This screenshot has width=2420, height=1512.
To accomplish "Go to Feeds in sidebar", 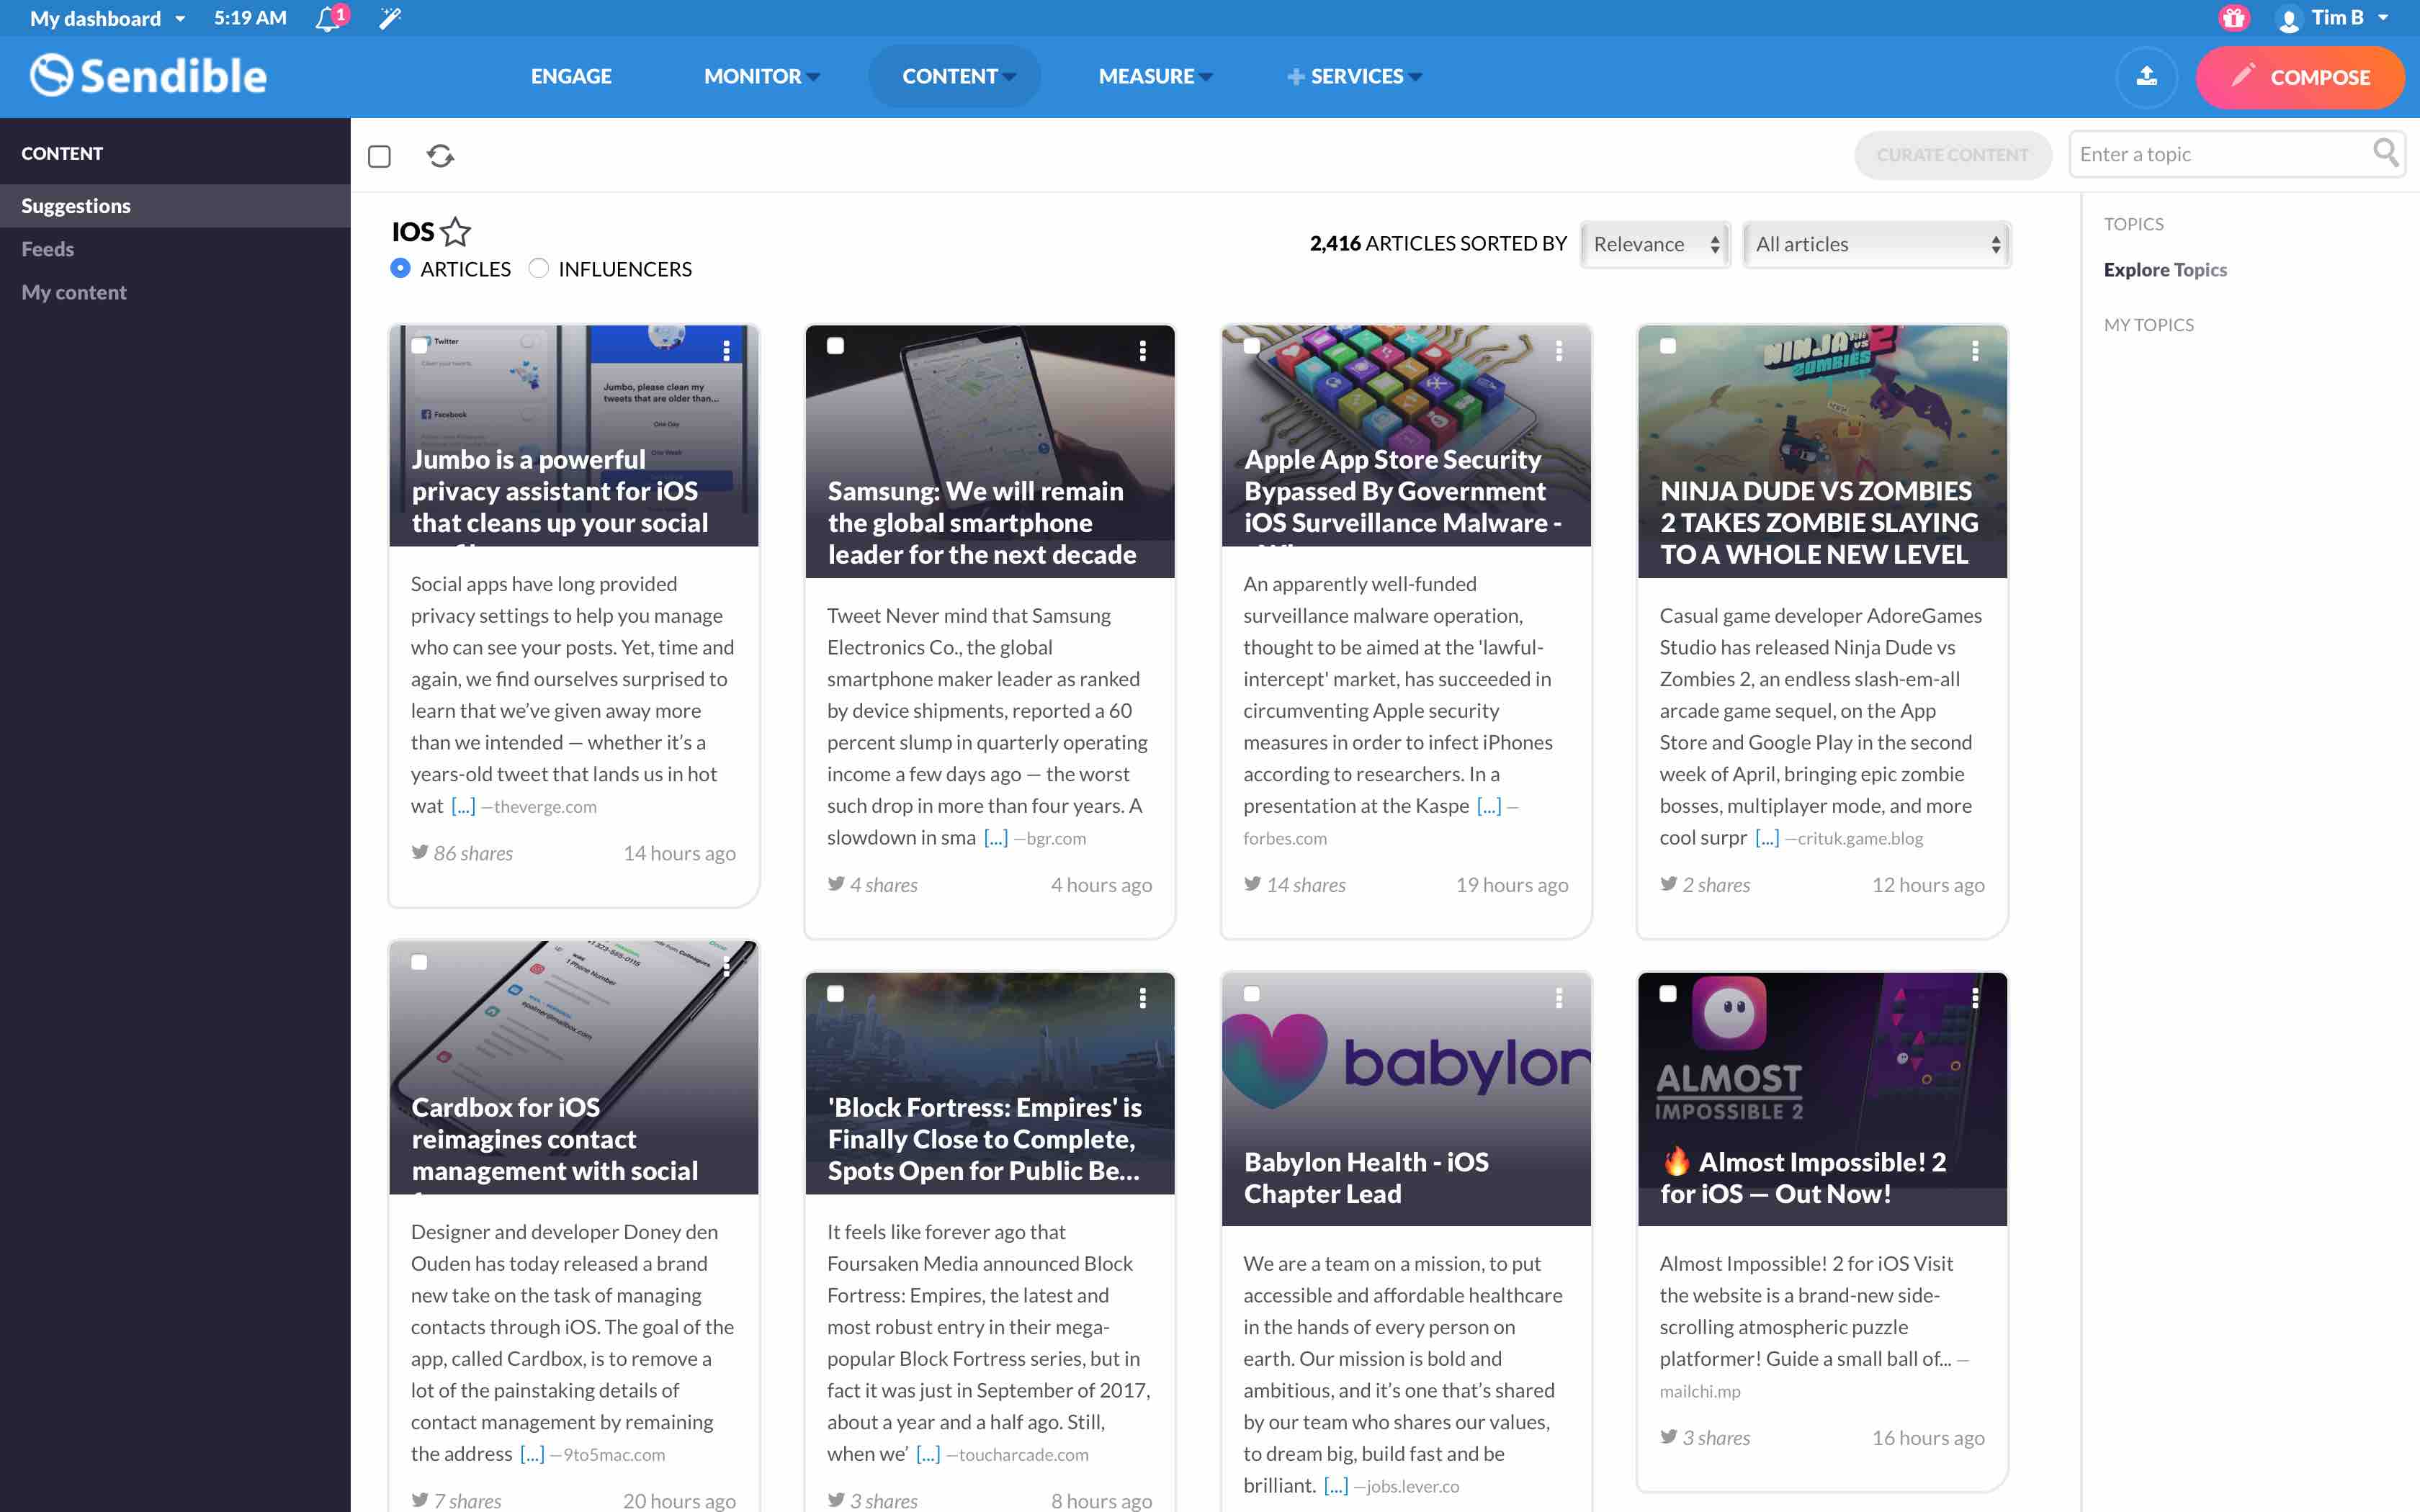I will click(47, 249).
